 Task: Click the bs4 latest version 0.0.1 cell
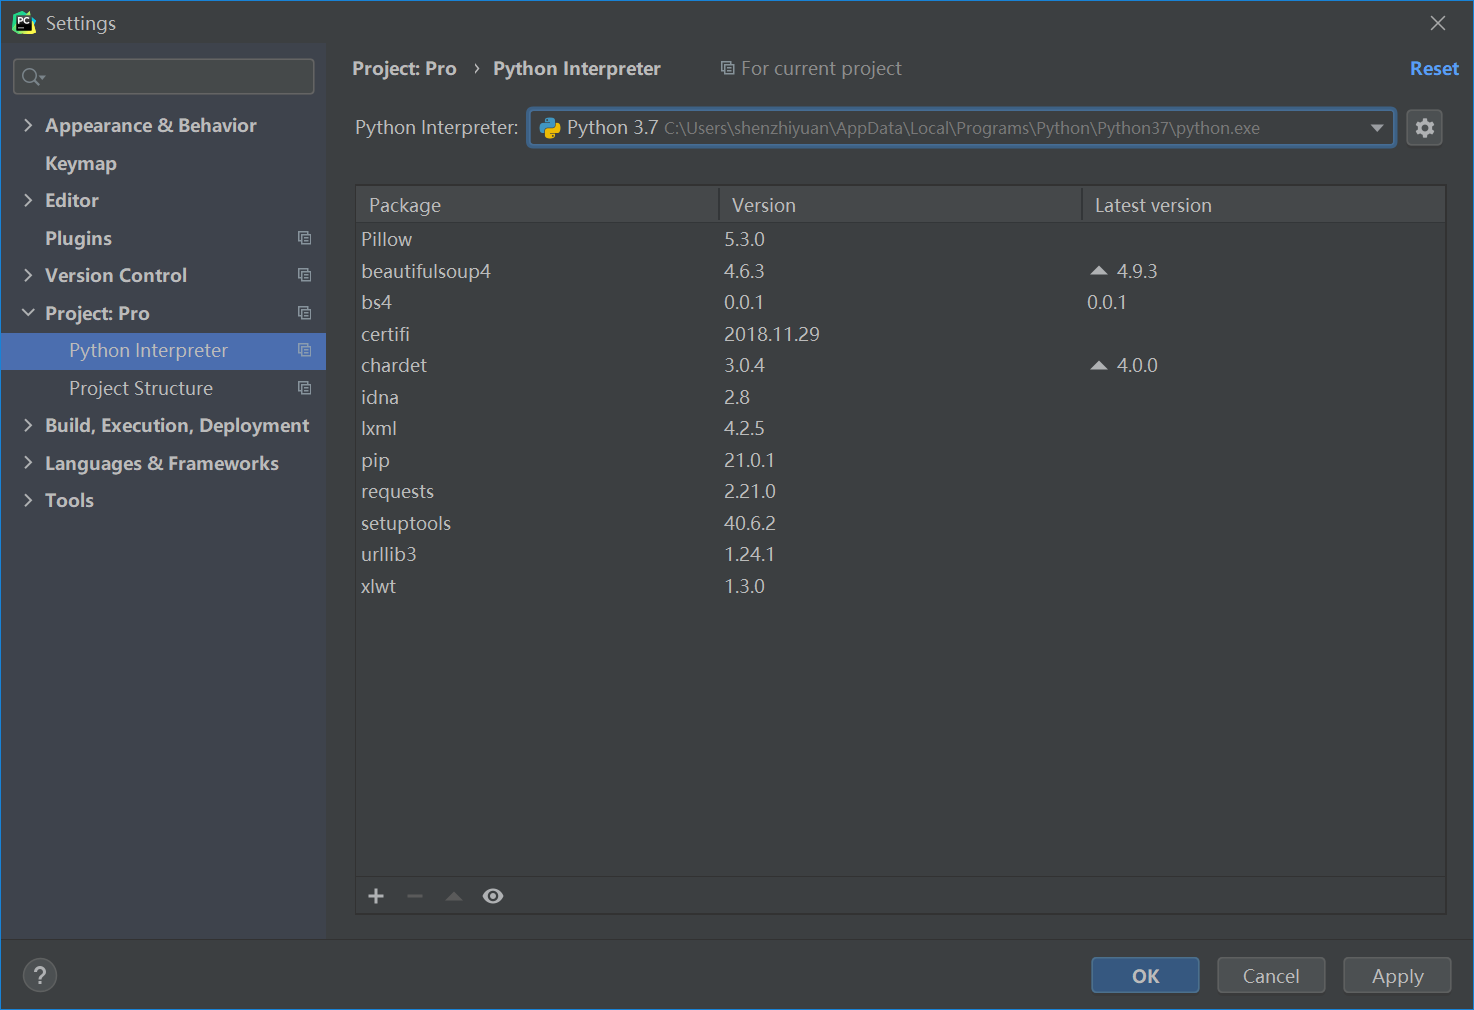tap(1107, 302)
